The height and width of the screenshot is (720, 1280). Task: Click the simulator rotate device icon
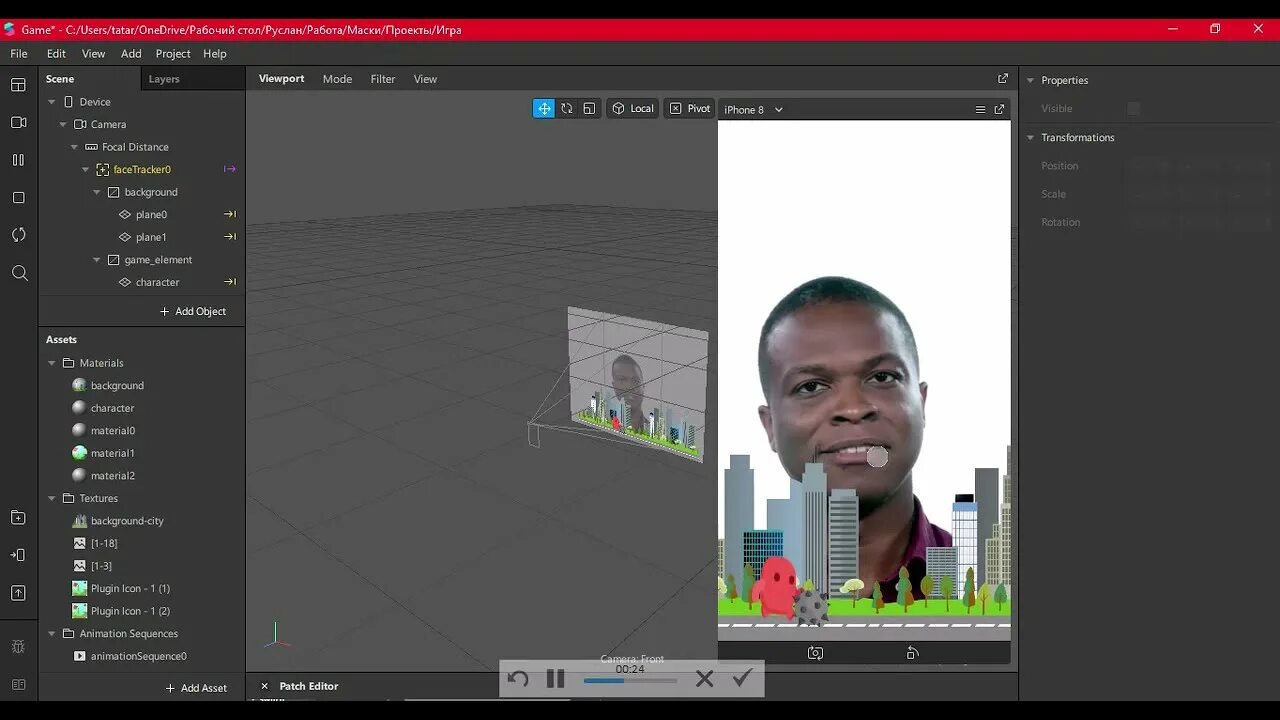click(912, 653)
